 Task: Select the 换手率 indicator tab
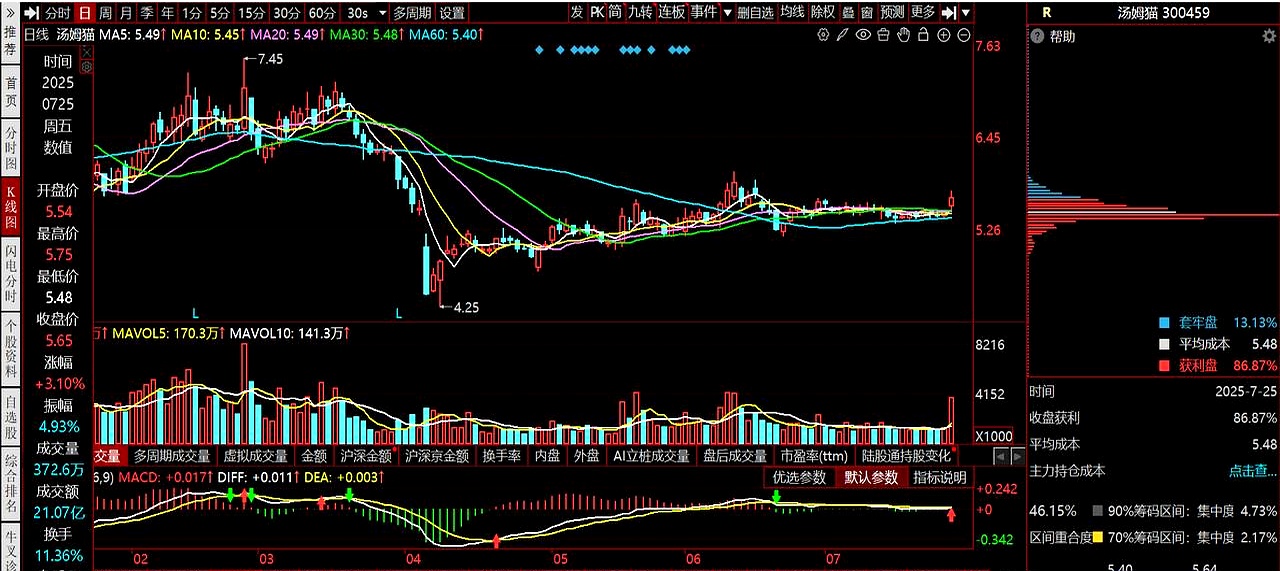point(501,456)
